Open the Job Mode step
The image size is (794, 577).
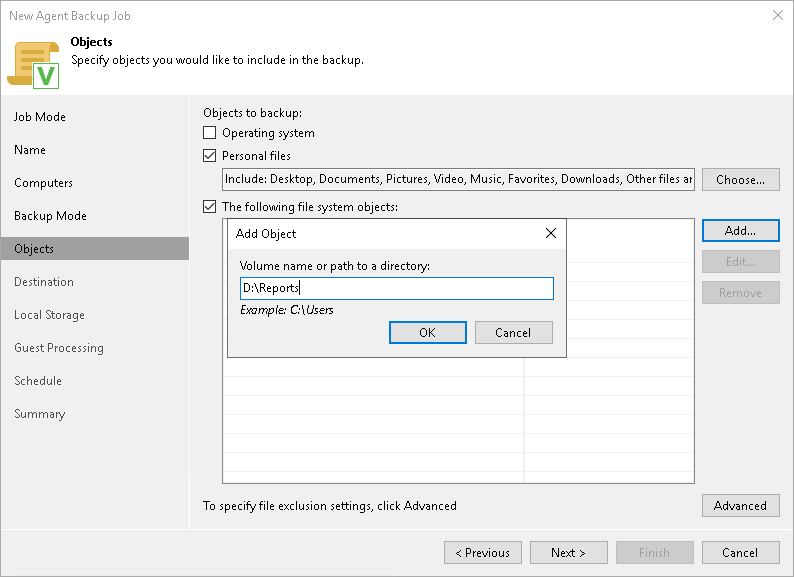click(39, 117)
